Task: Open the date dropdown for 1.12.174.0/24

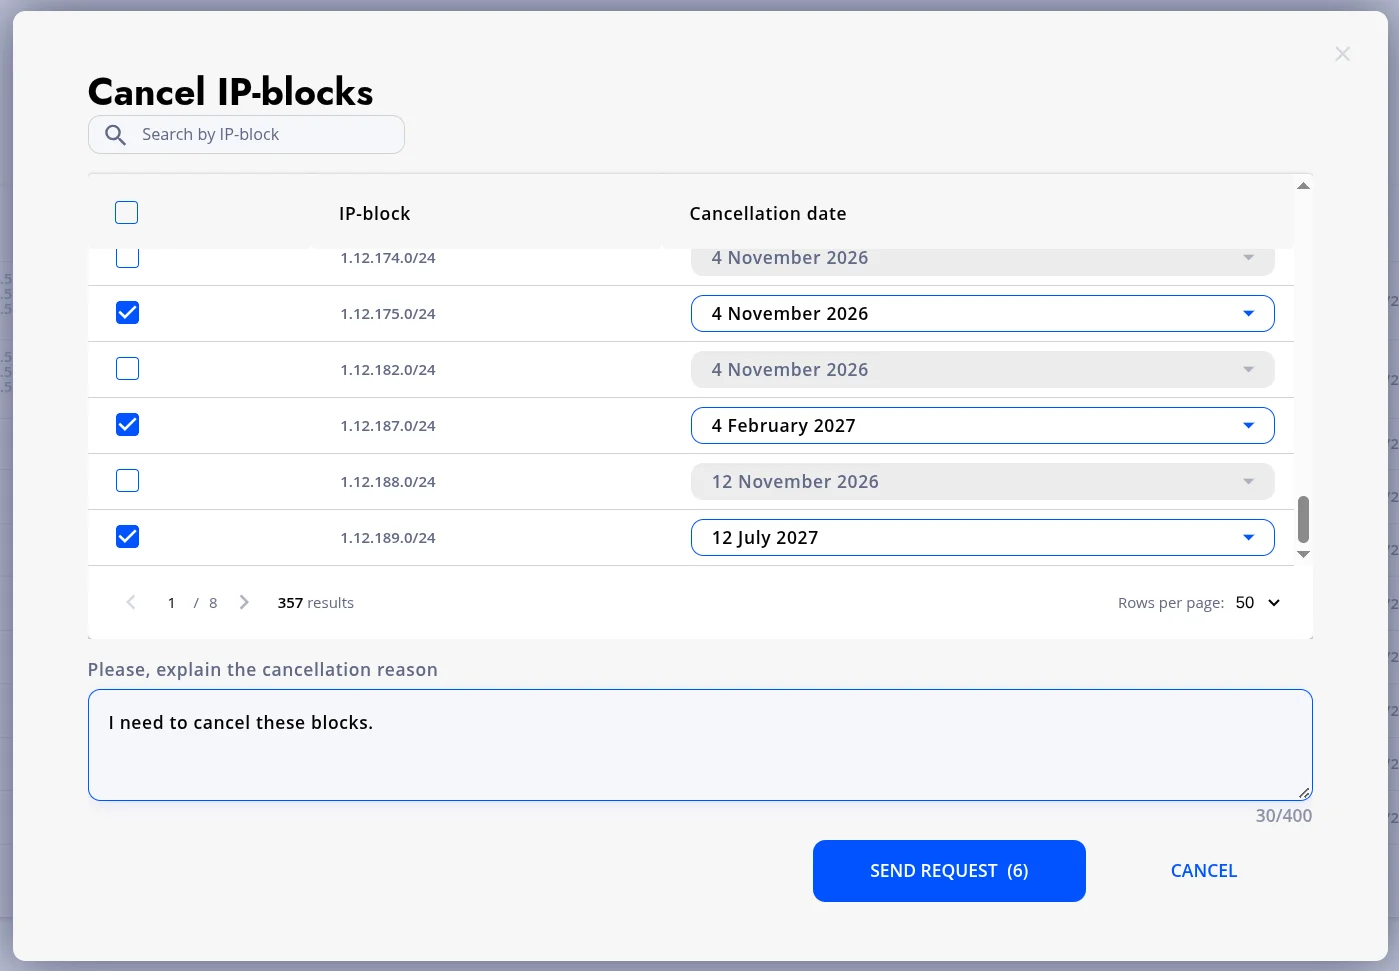Action: (982, 260)
